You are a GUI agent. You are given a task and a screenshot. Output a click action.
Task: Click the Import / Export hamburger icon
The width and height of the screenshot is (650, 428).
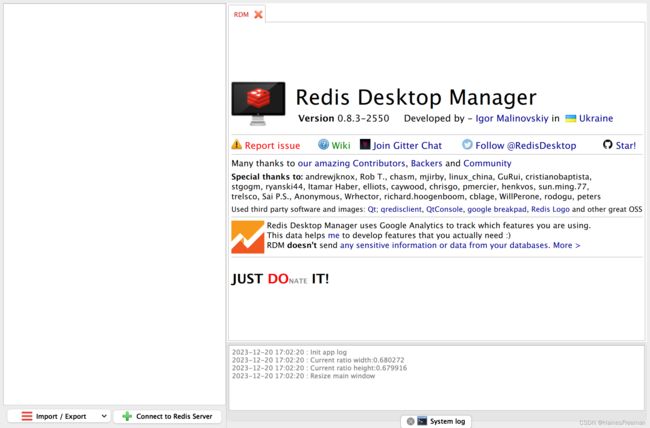coord(27,416)
